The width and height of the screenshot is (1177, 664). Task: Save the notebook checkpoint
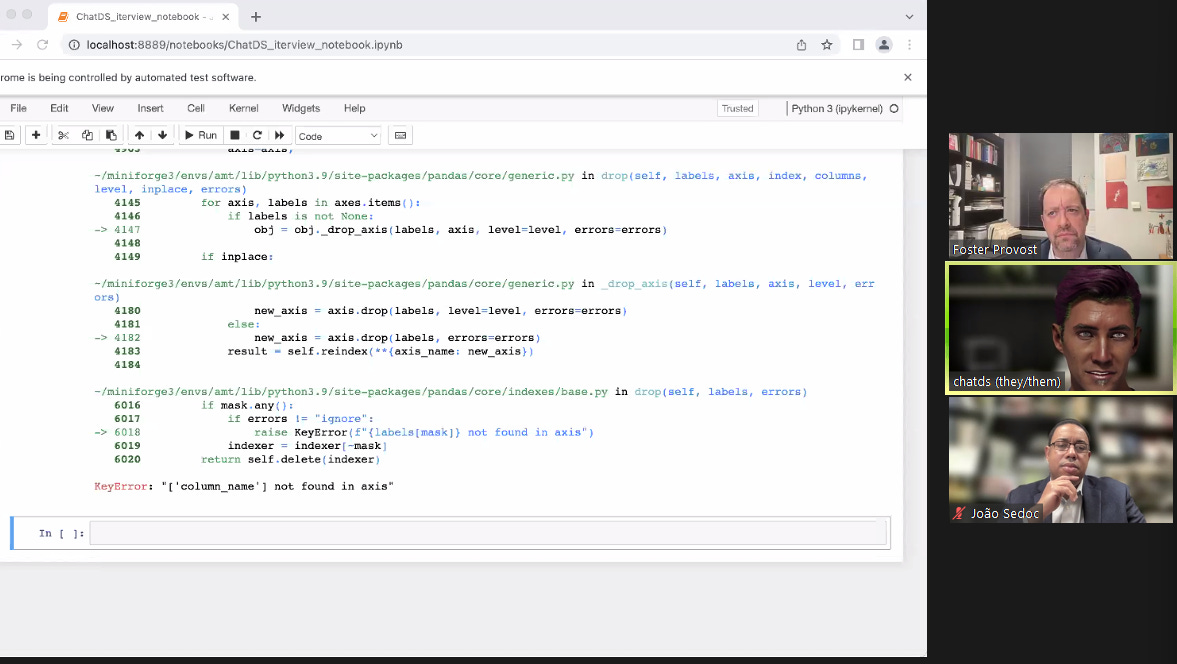[10, 134]
